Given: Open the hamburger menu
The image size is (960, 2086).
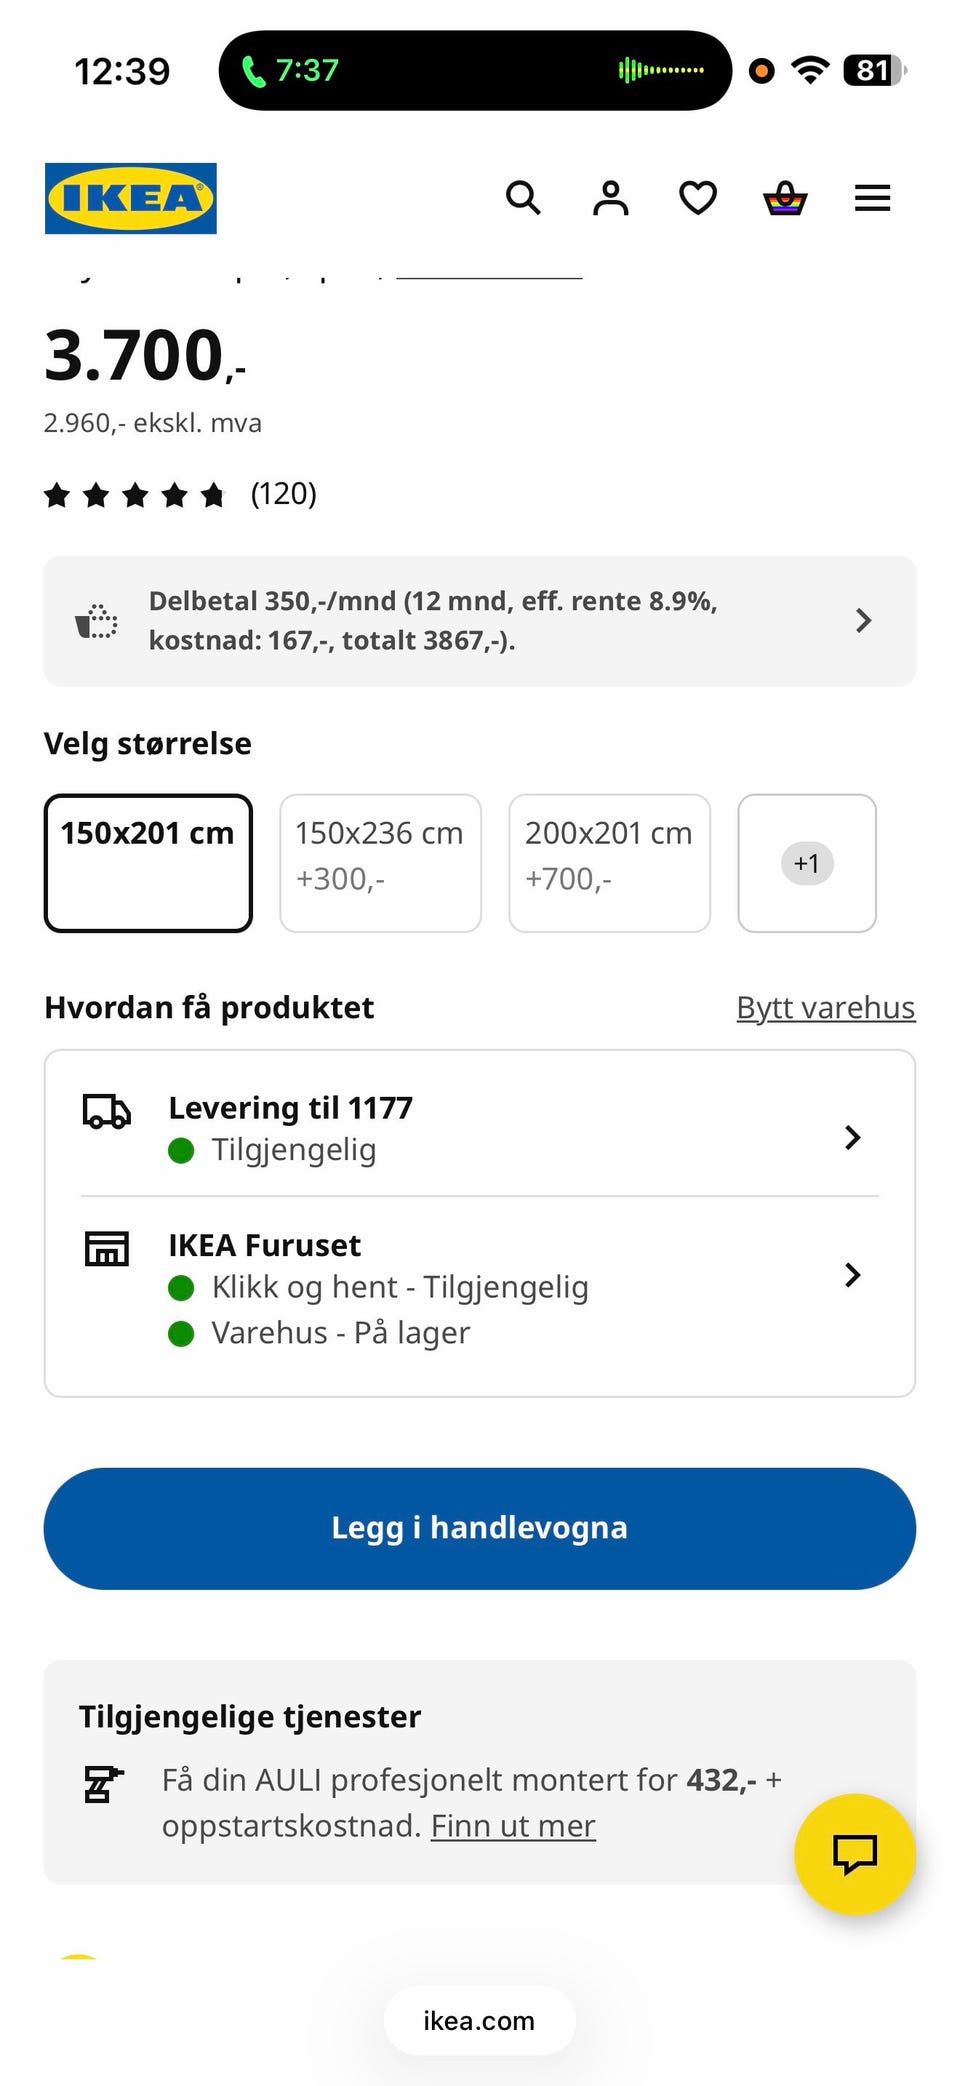Looking at the screenshot, I should pyautogui.click(x=873, y=198).
